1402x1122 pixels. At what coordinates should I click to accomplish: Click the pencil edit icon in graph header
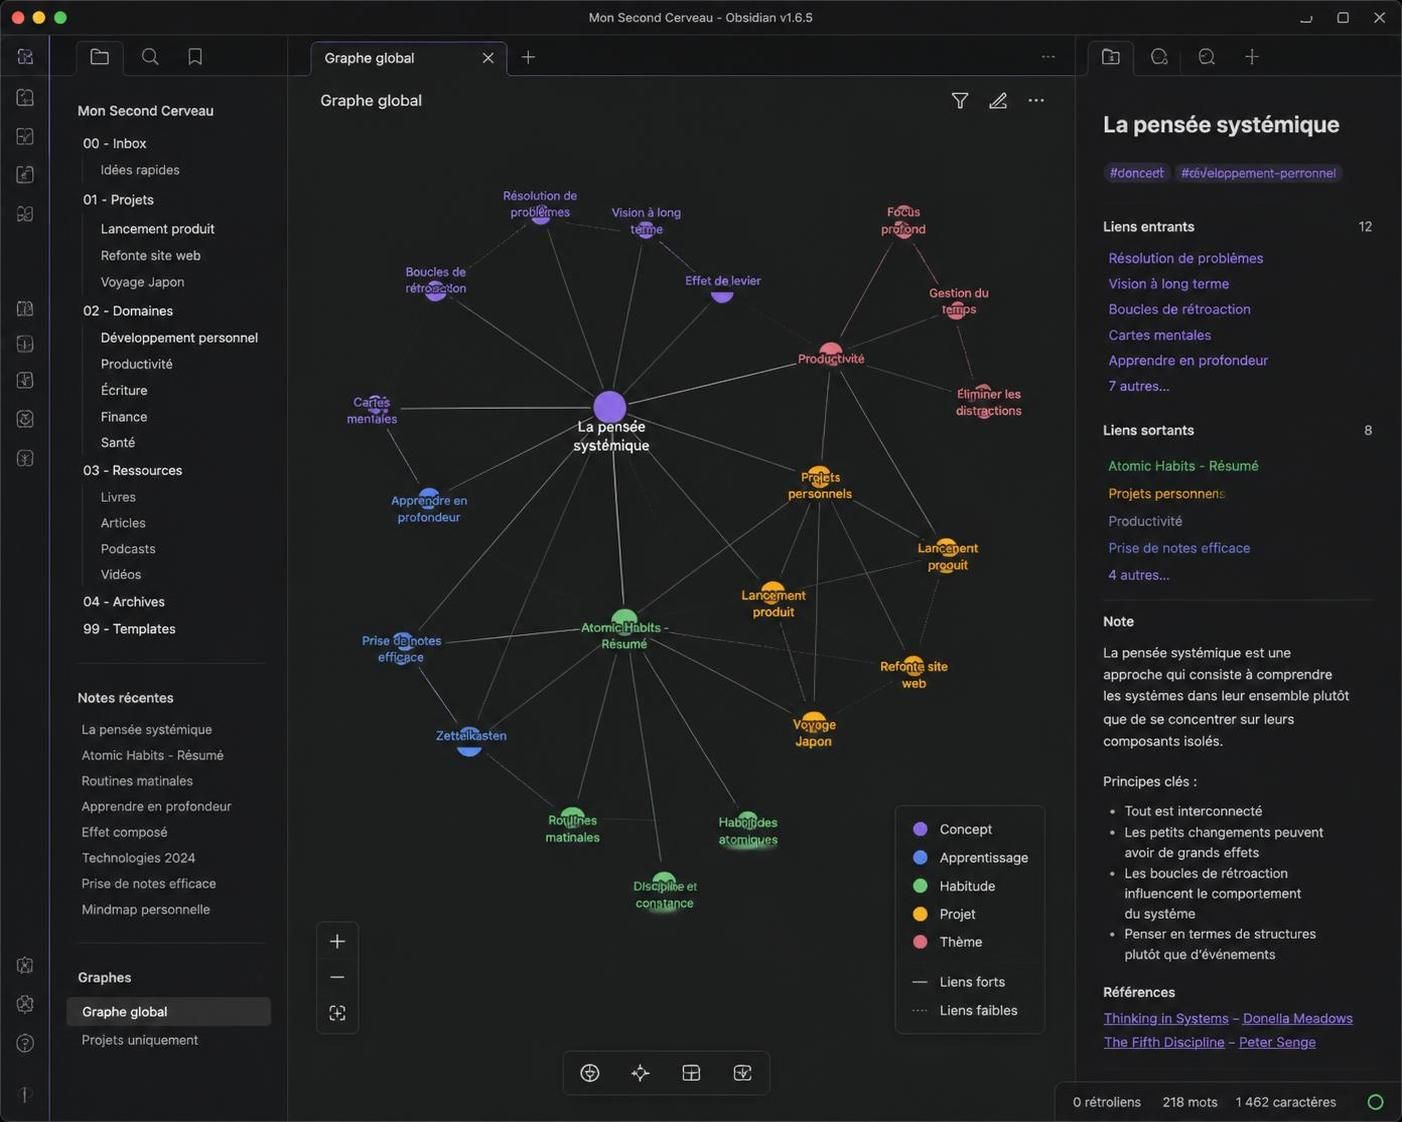point(998,100)
